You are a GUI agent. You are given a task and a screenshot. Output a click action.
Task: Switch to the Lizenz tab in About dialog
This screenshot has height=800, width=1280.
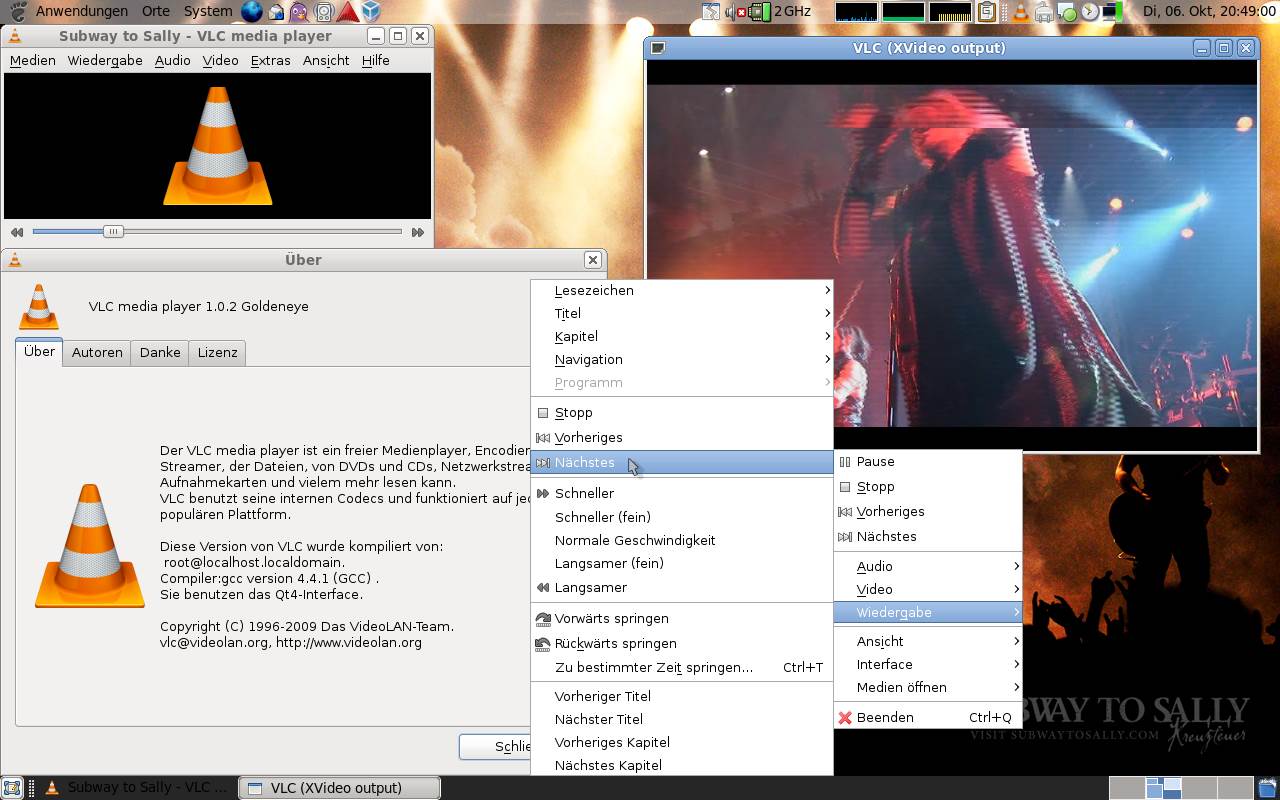click(x=216, y=352)
